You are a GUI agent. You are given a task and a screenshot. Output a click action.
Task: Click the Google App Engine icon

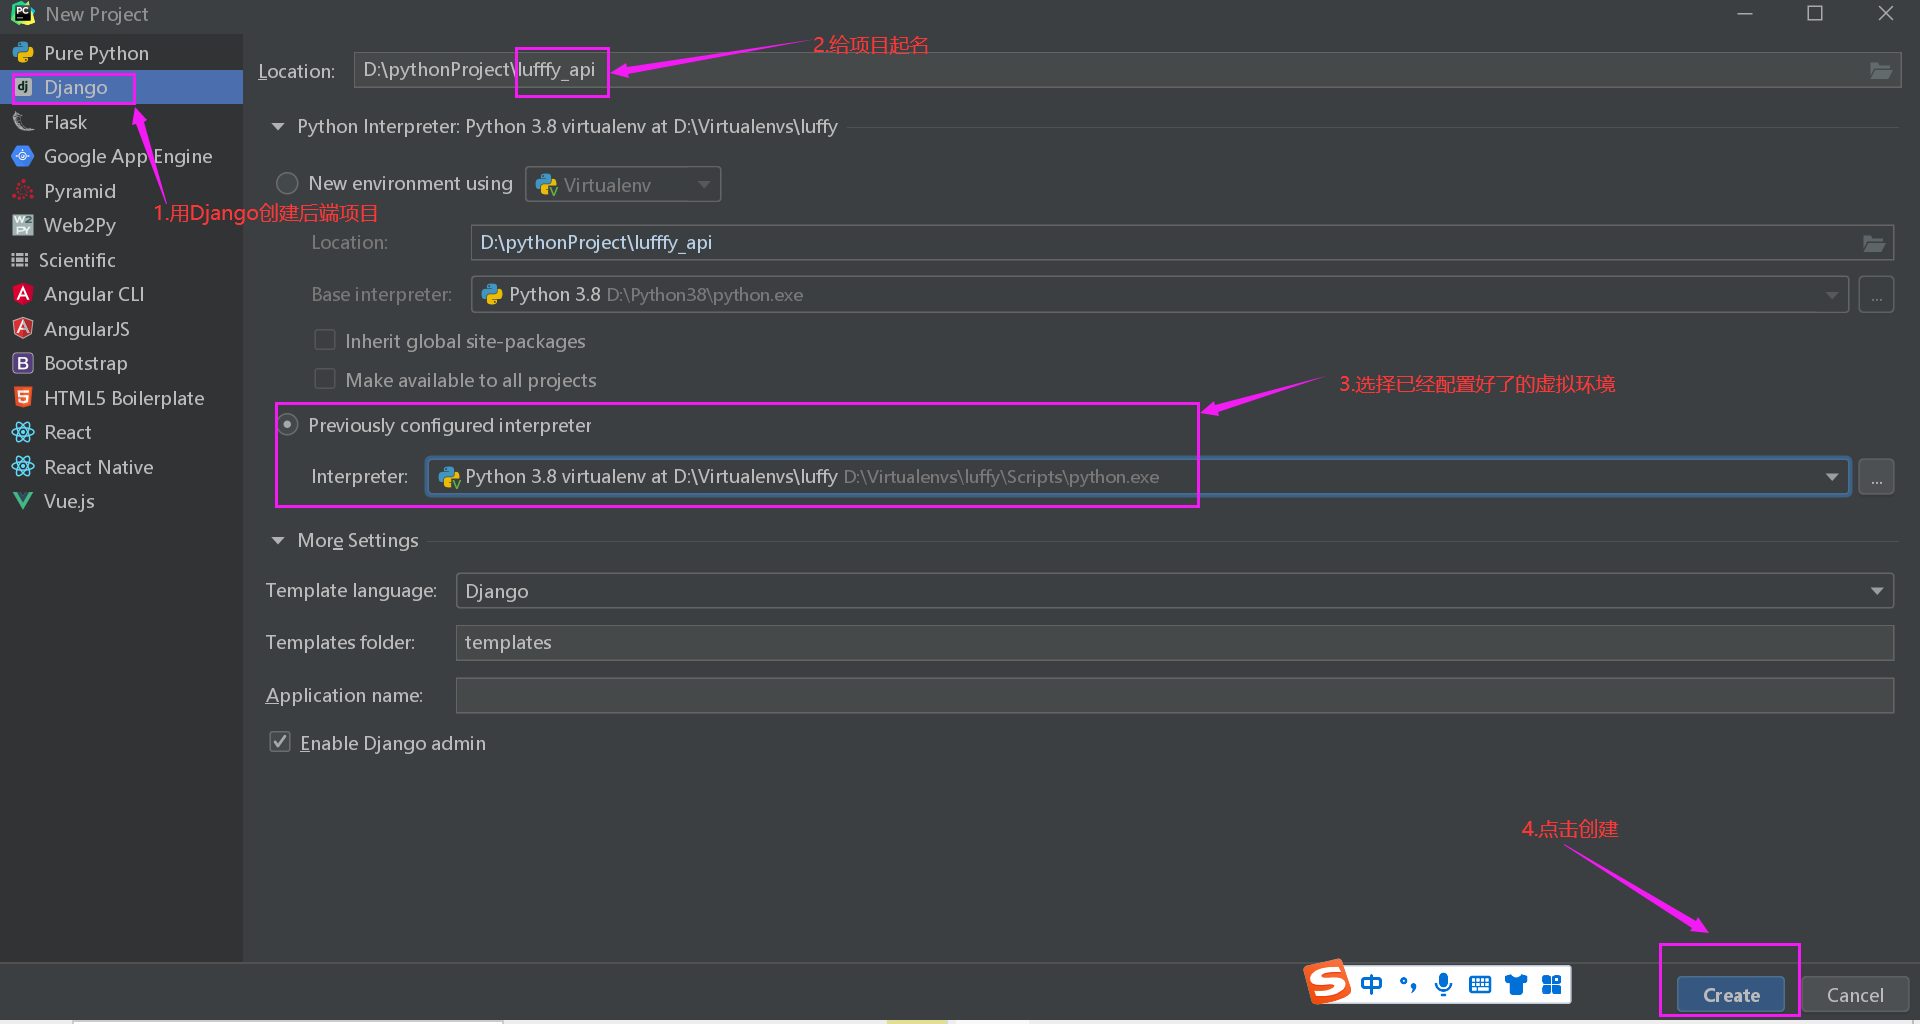(x=23, y=156)
